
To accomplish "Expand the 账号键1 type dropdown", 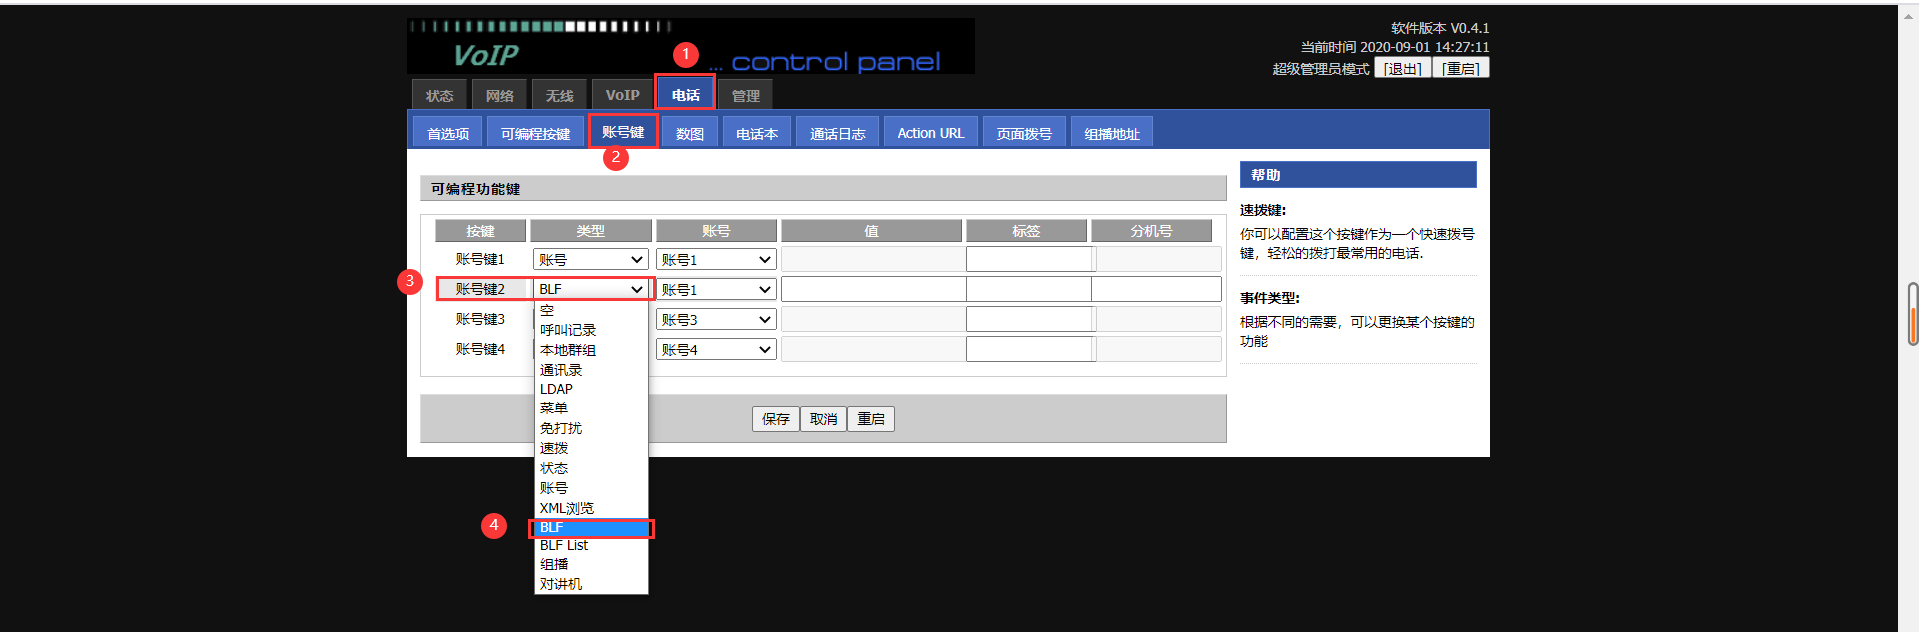I will [591, 260].
